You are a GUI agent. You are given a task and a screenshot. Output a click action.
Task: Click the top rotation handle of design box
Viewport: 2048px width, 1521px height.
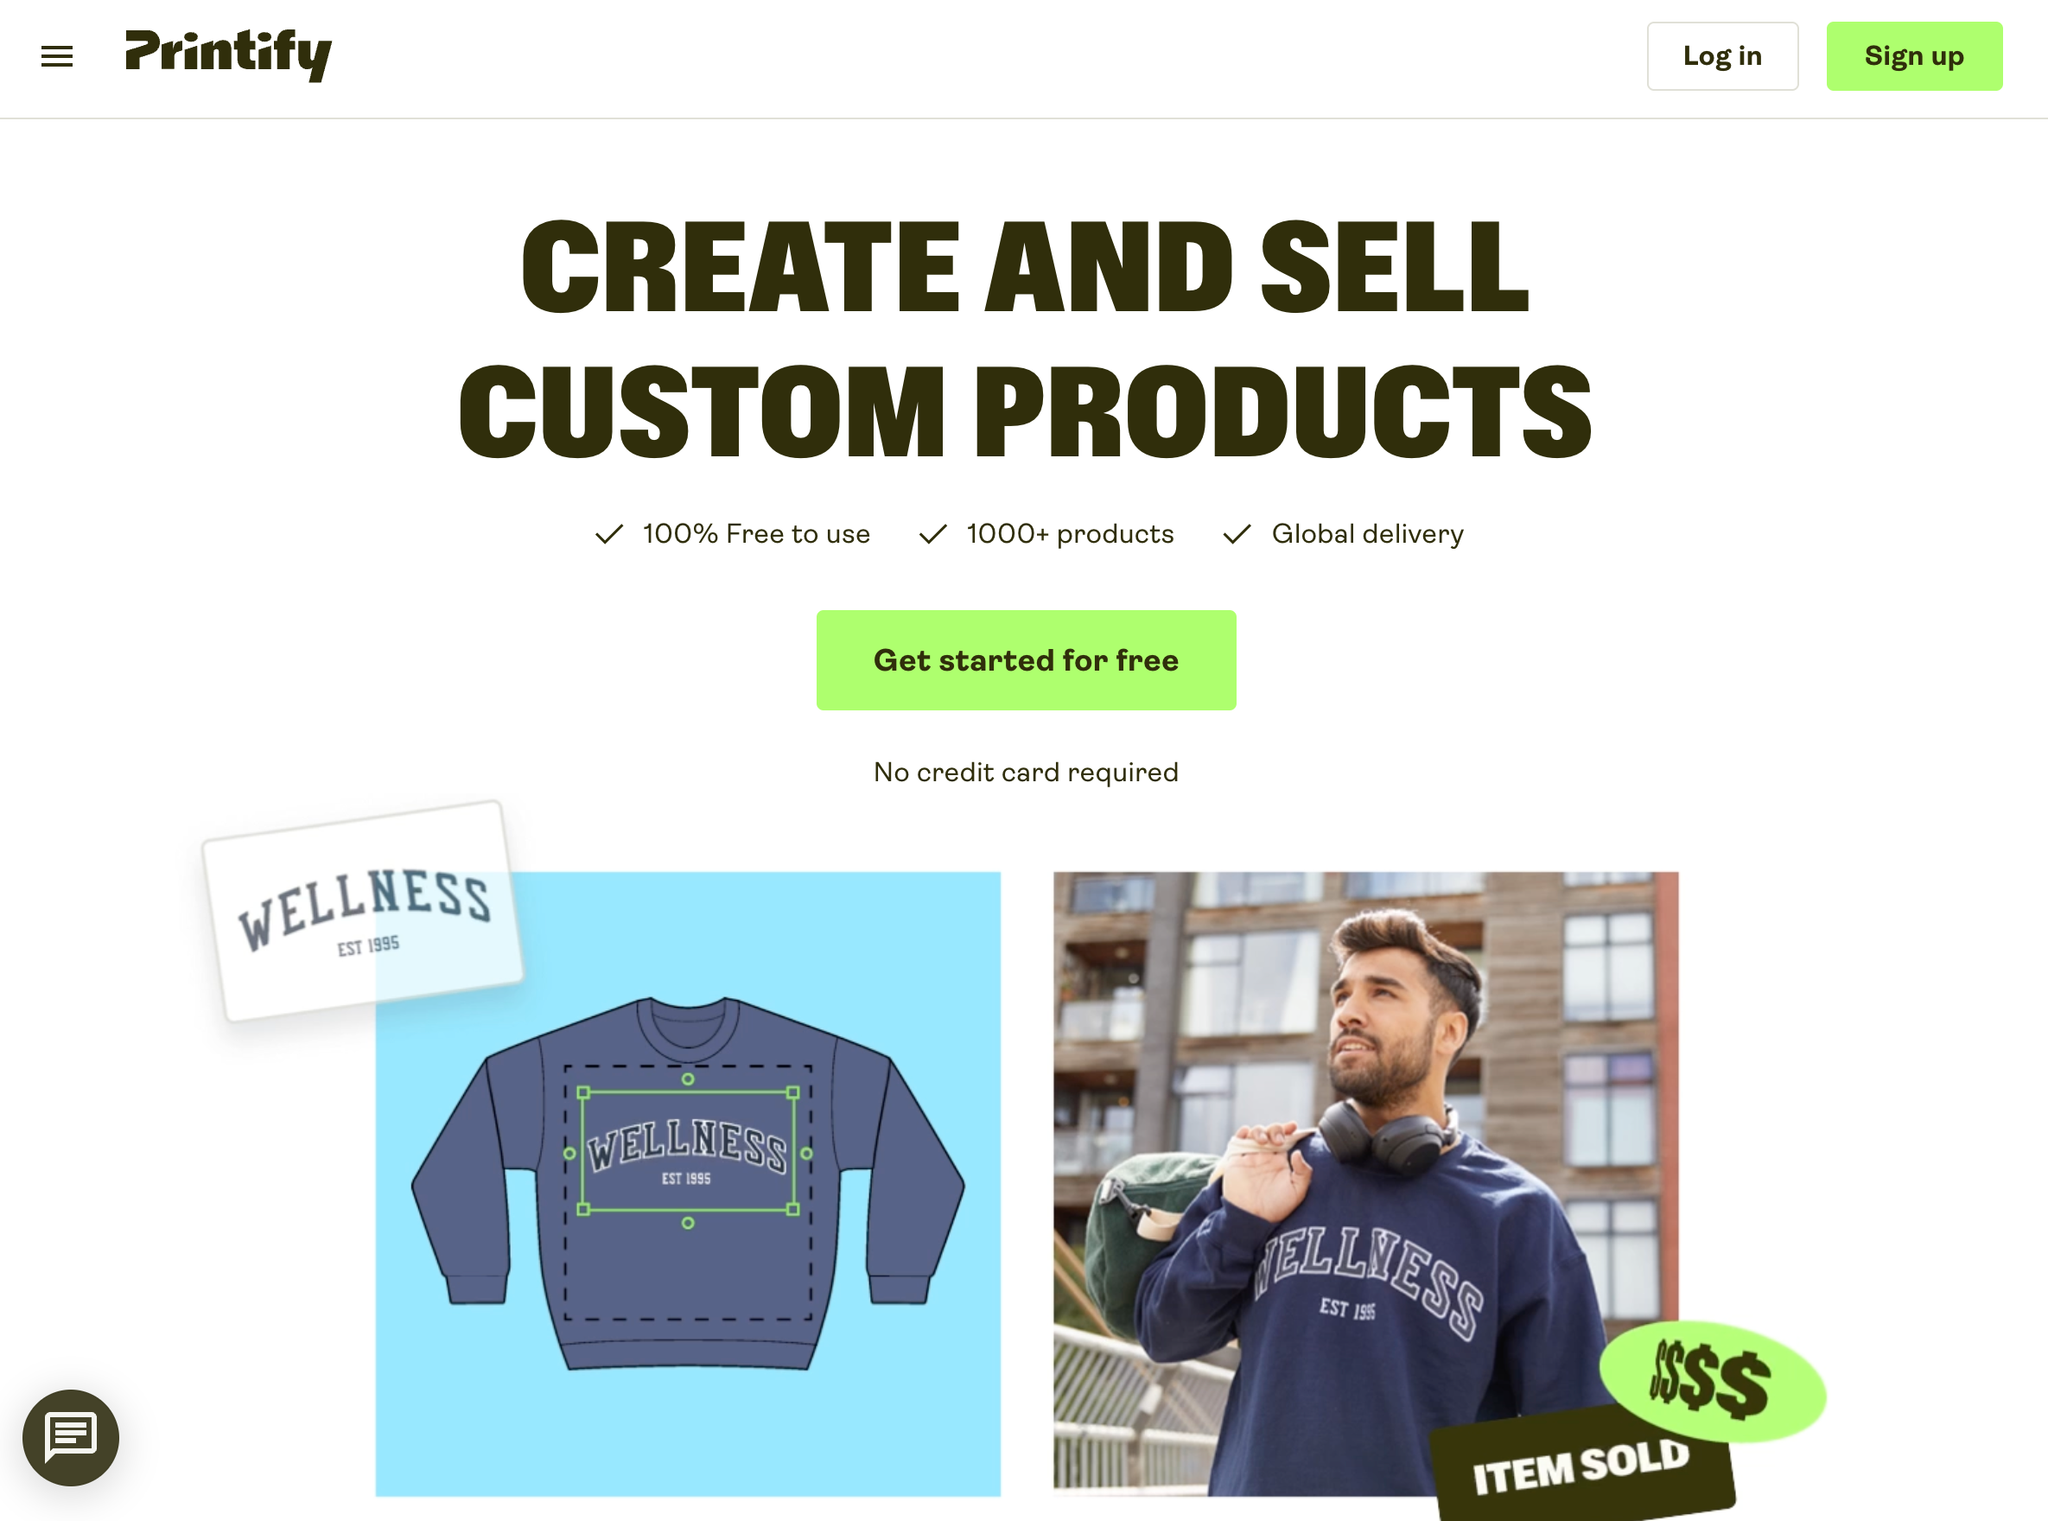(688, 1079)
